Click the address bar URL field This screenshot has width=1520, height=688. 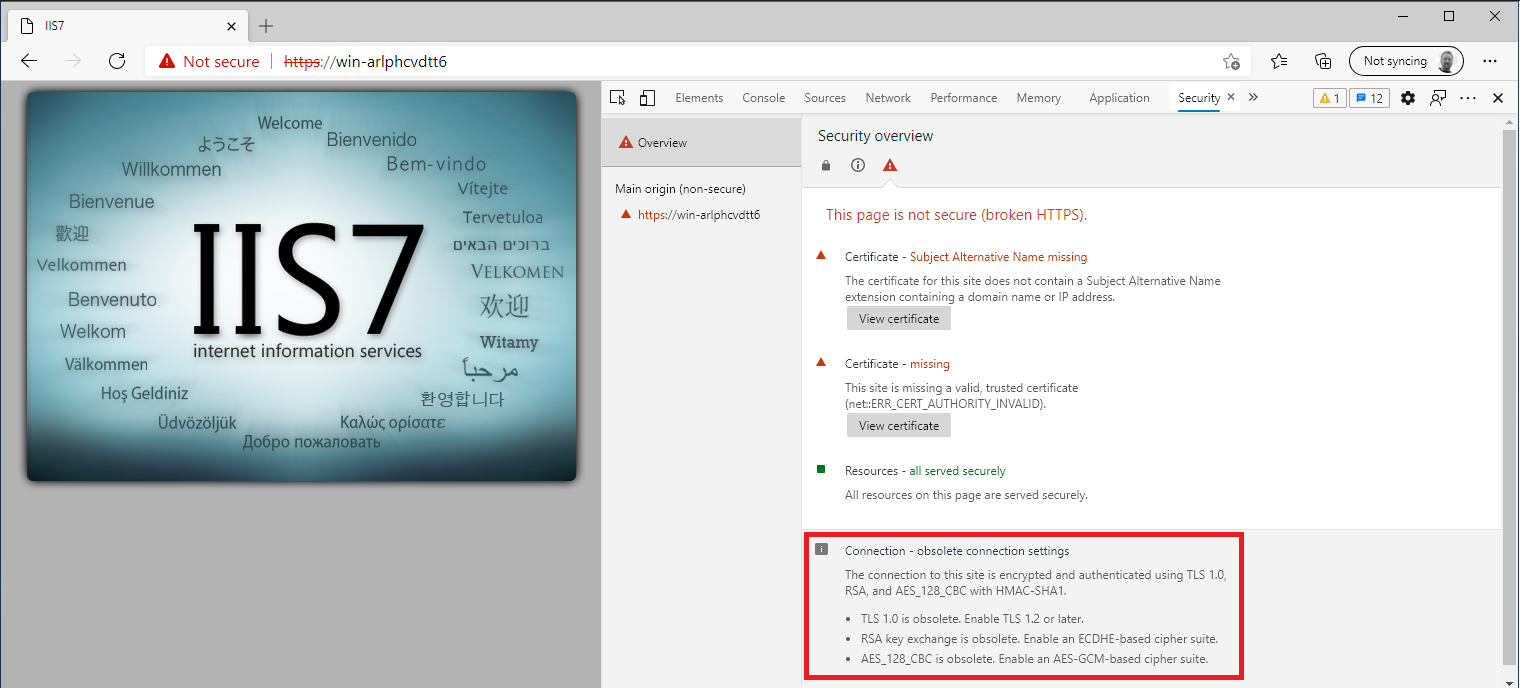coord(700,61)
